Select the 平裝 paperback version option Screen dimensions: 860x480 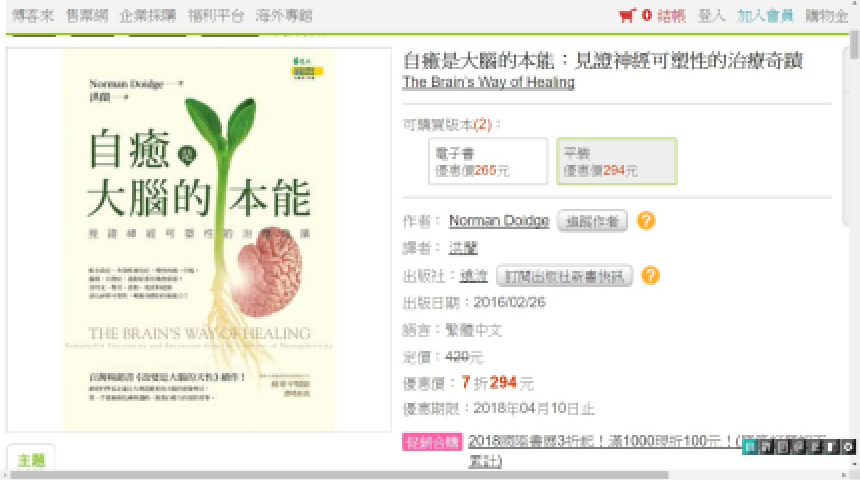[x=616, y=161]
